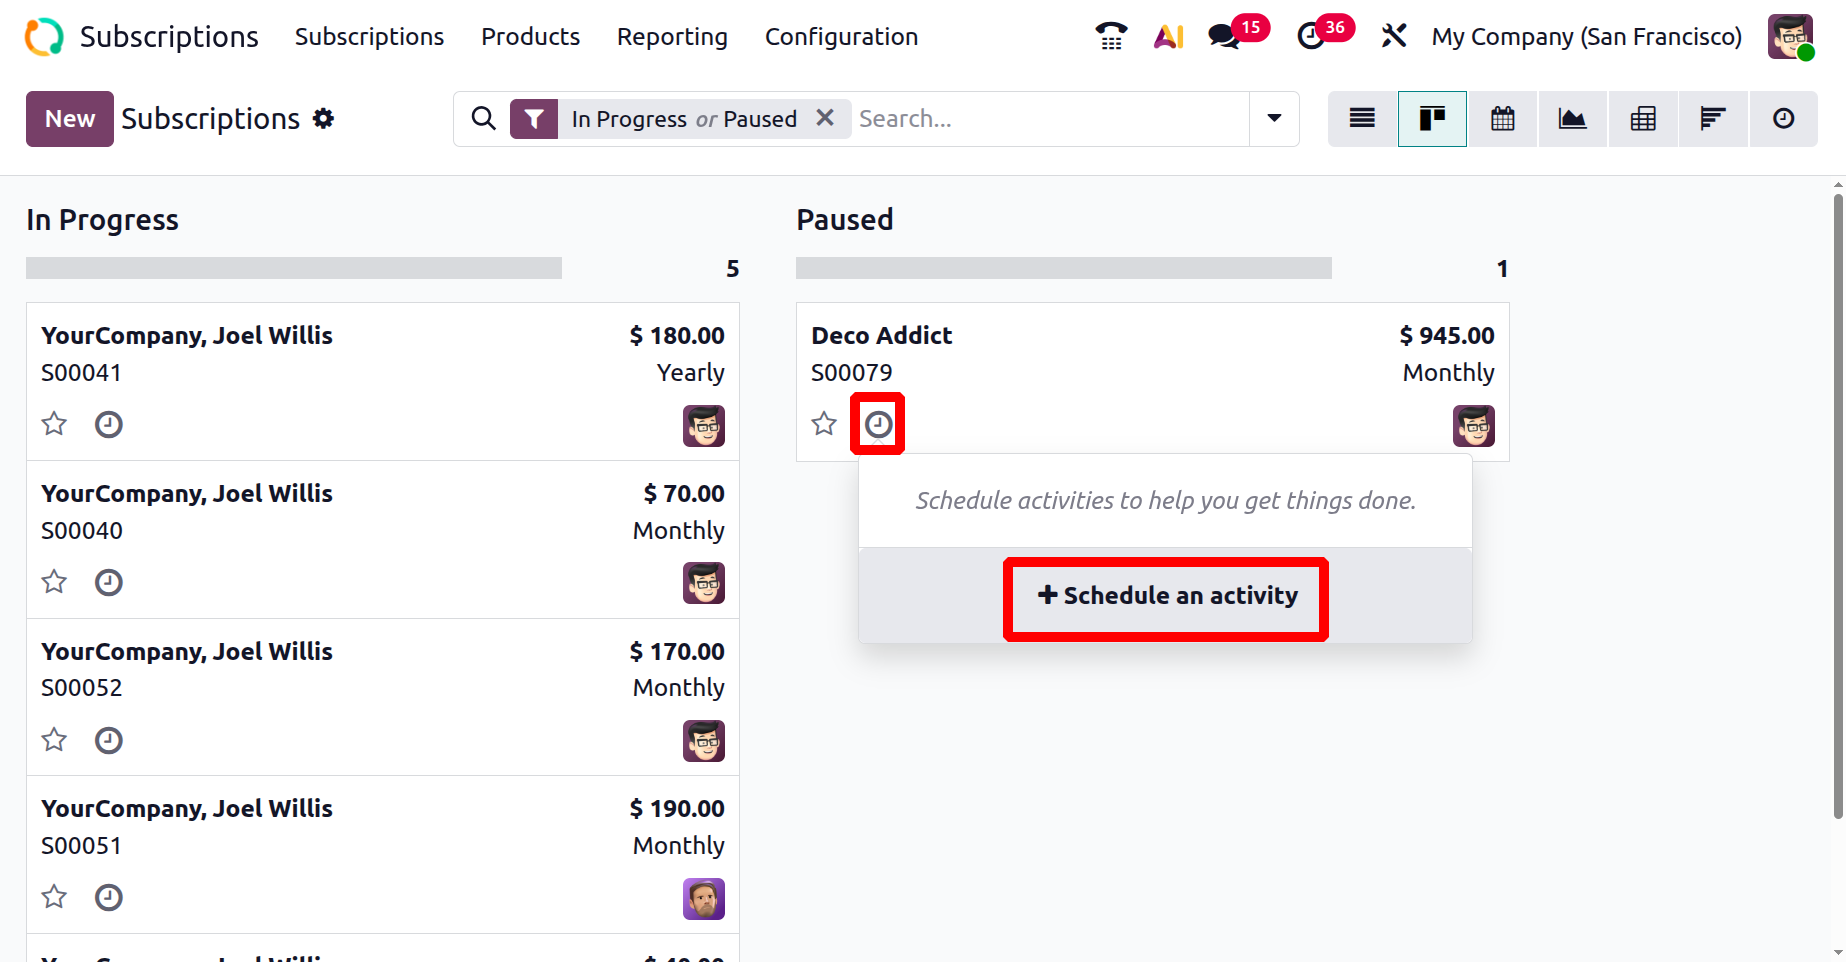Toggle favorite star on subscription S00041
This screenshot has height=962, width=1846.
click(x=54, y=424)
